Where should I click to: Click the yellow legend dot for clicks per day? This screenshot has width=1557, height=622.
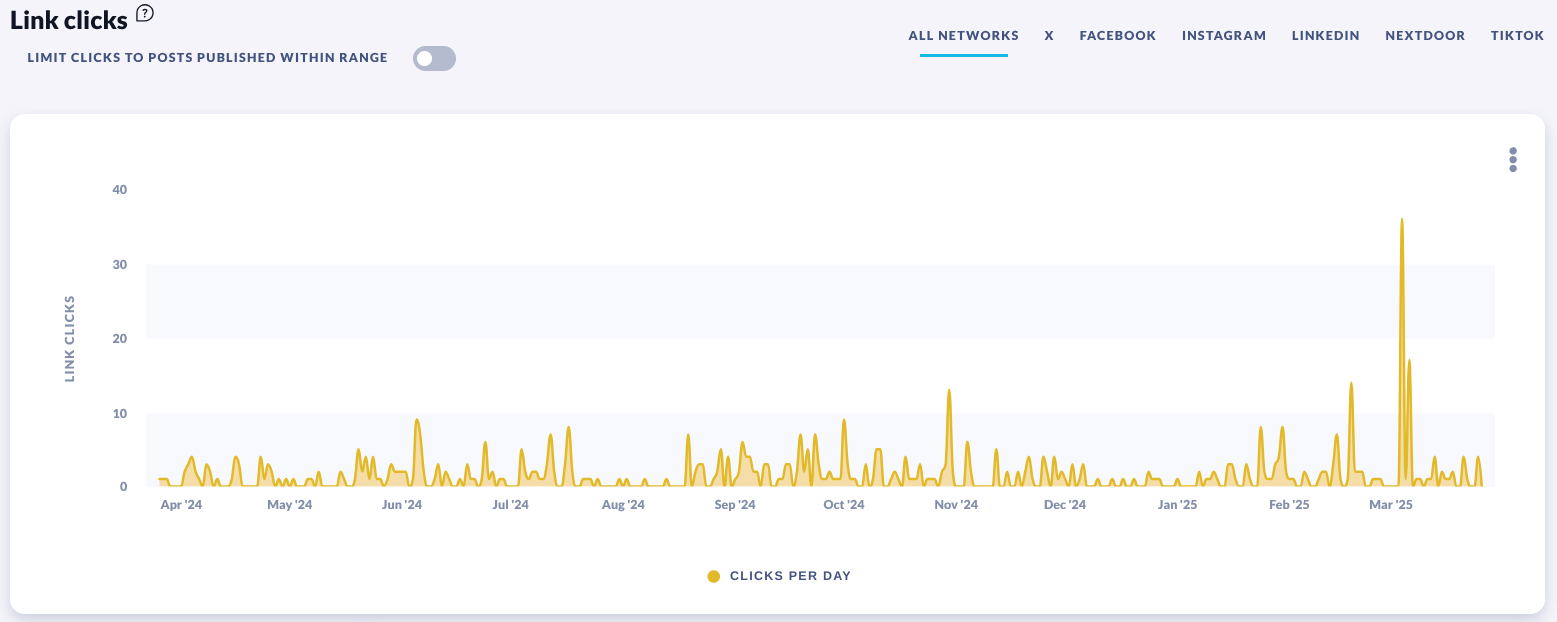[x=713, y=576]
